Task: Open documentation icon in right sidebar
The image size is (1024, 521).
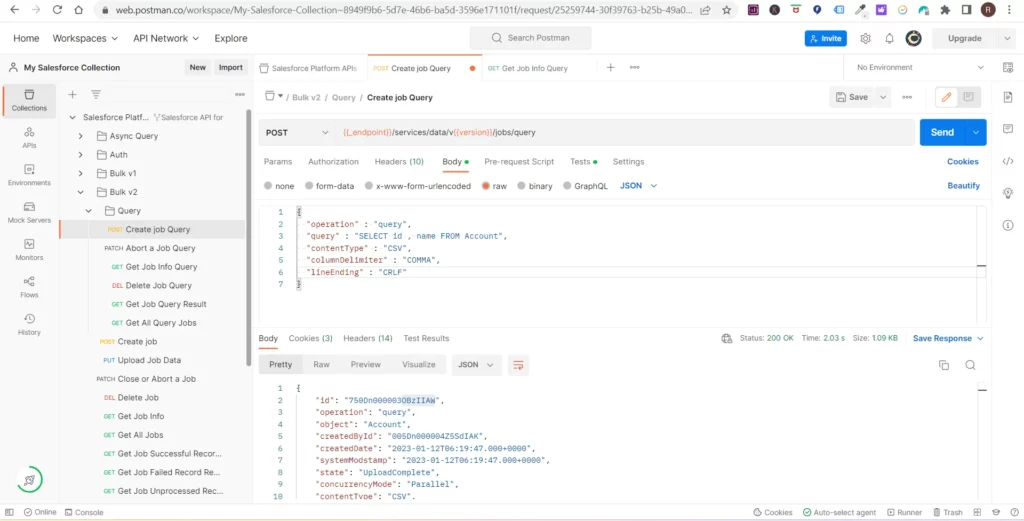Action: 1008,97
